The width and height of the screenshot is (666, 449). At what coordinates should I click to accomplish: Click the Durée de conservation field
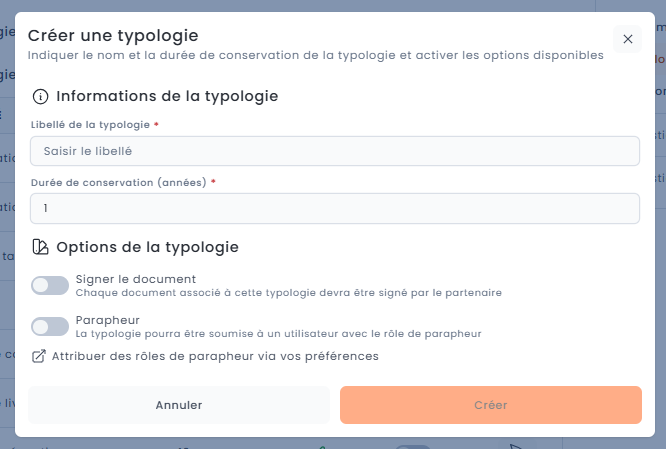pos(335,208)
